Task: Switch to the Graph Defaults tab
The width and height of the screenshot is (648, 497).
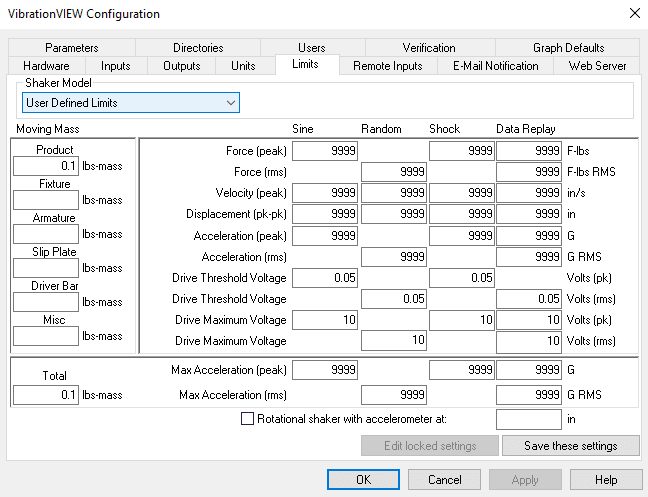Action: click(x=568, y=48)
